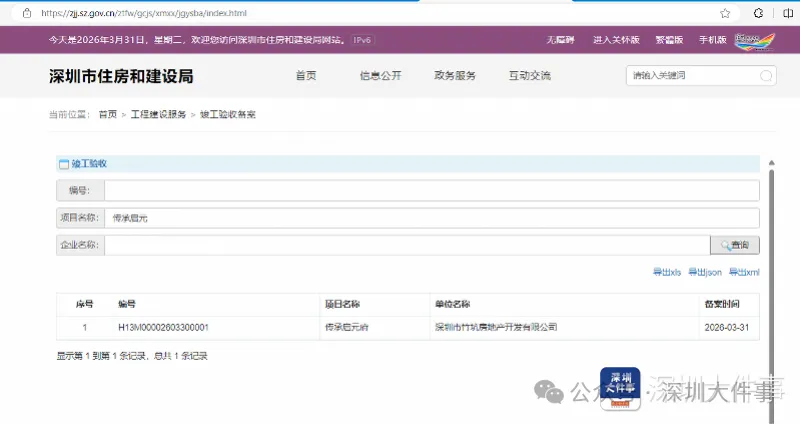This screenshot has height=424, width=800.
Task: Select record number H13M00002603300001
Action: 163,328
